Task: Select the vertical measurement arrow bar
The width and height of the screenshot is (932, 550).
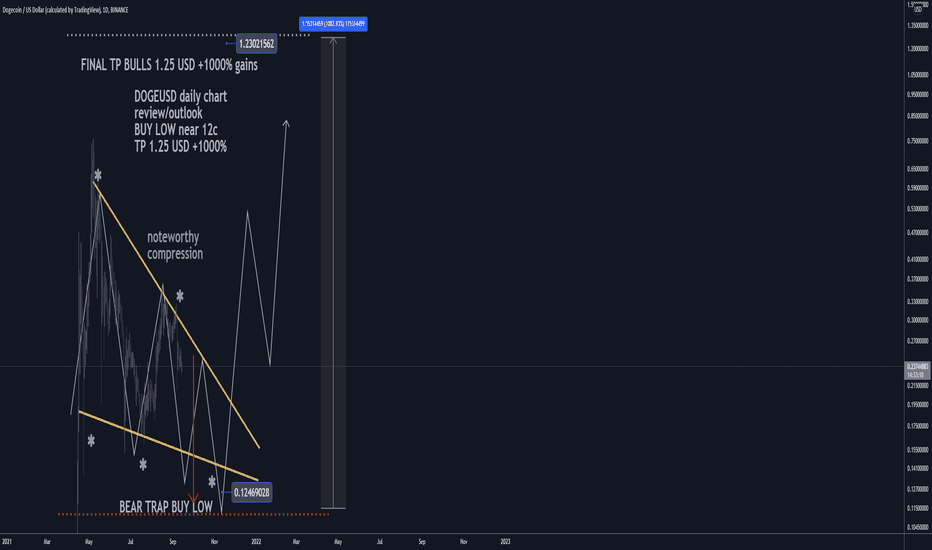Action: coord(333,273)
